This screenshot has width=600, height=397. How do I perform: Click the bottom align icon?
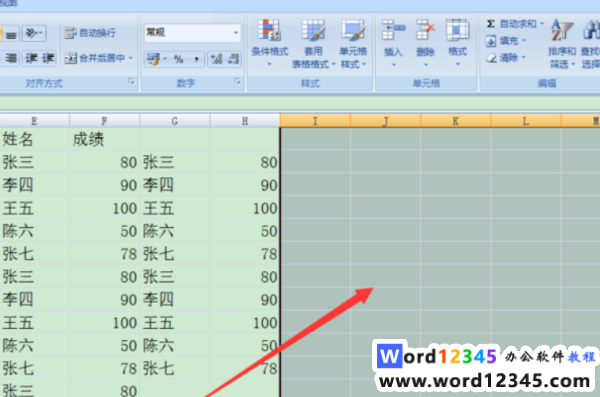[10, 34]
